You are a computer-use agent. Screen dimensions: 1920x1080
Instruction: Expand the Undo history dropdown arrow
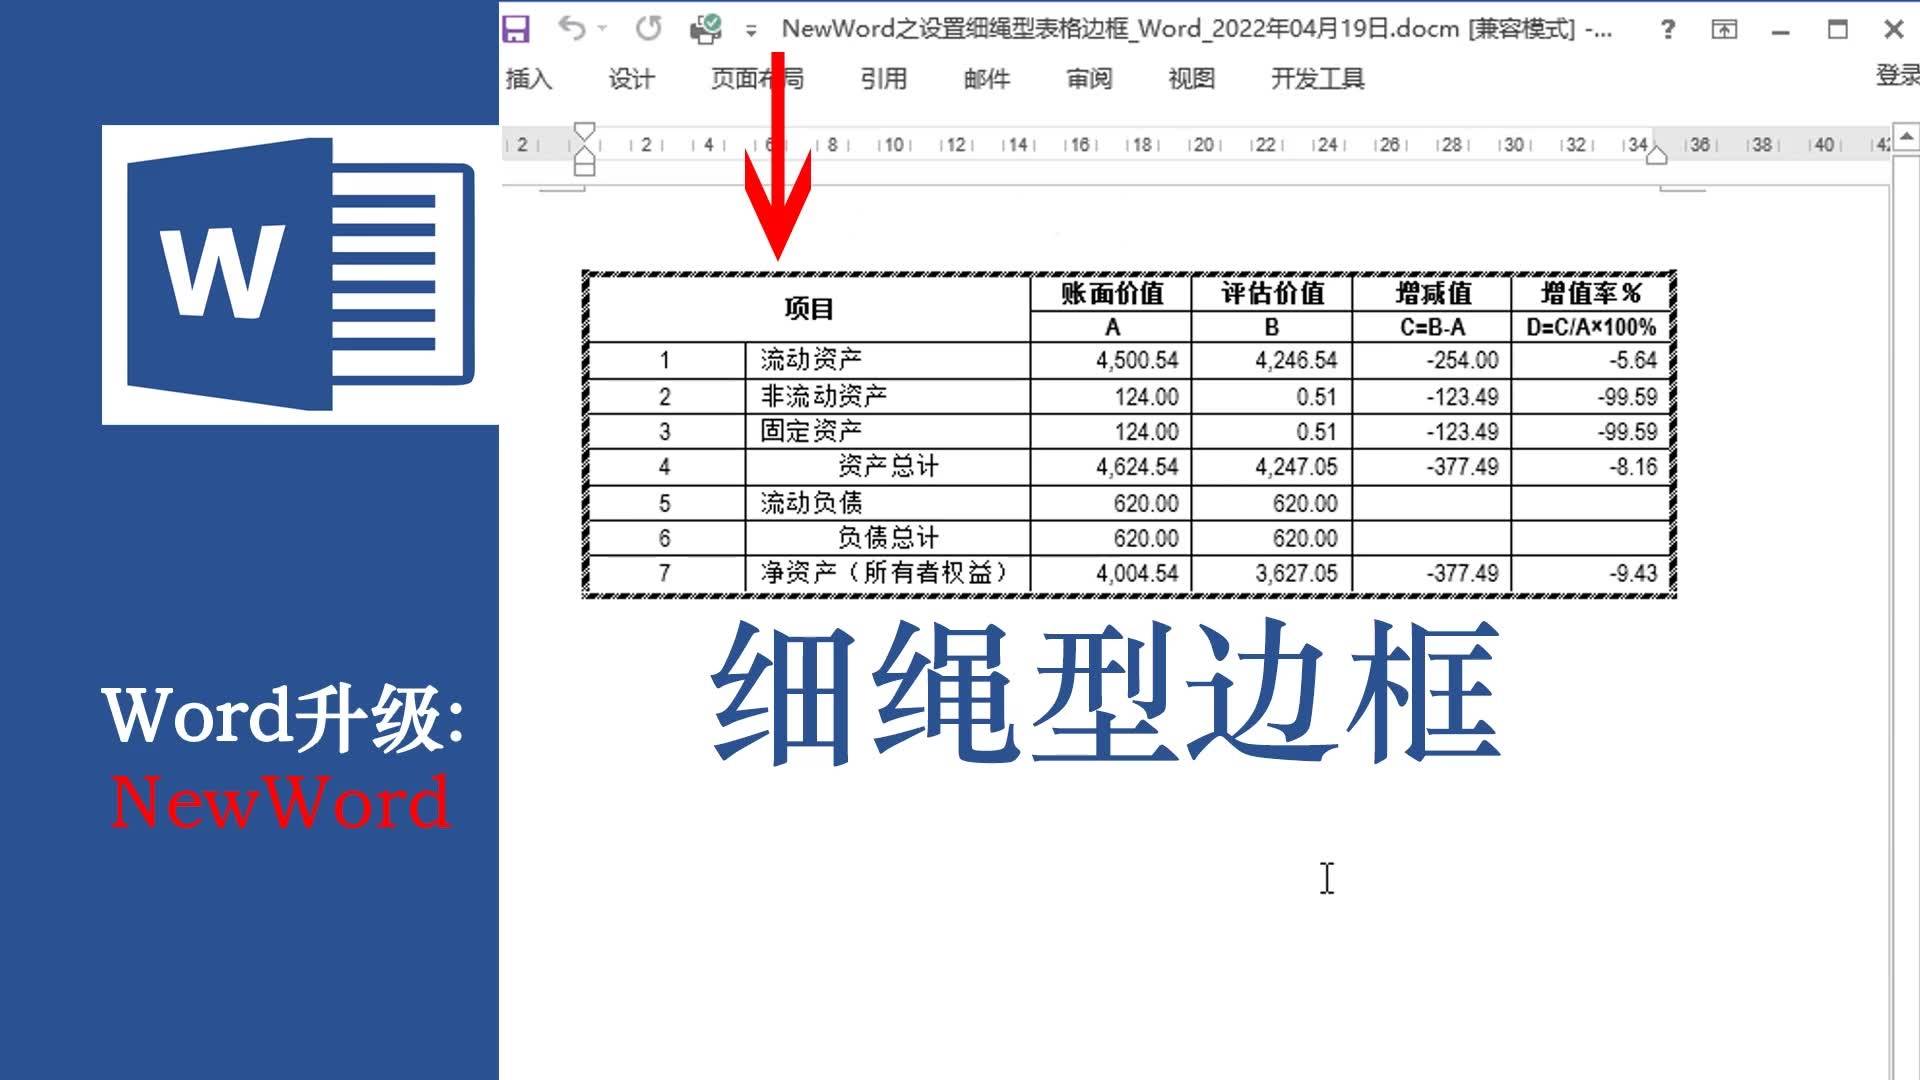click(x=602, y=29)
